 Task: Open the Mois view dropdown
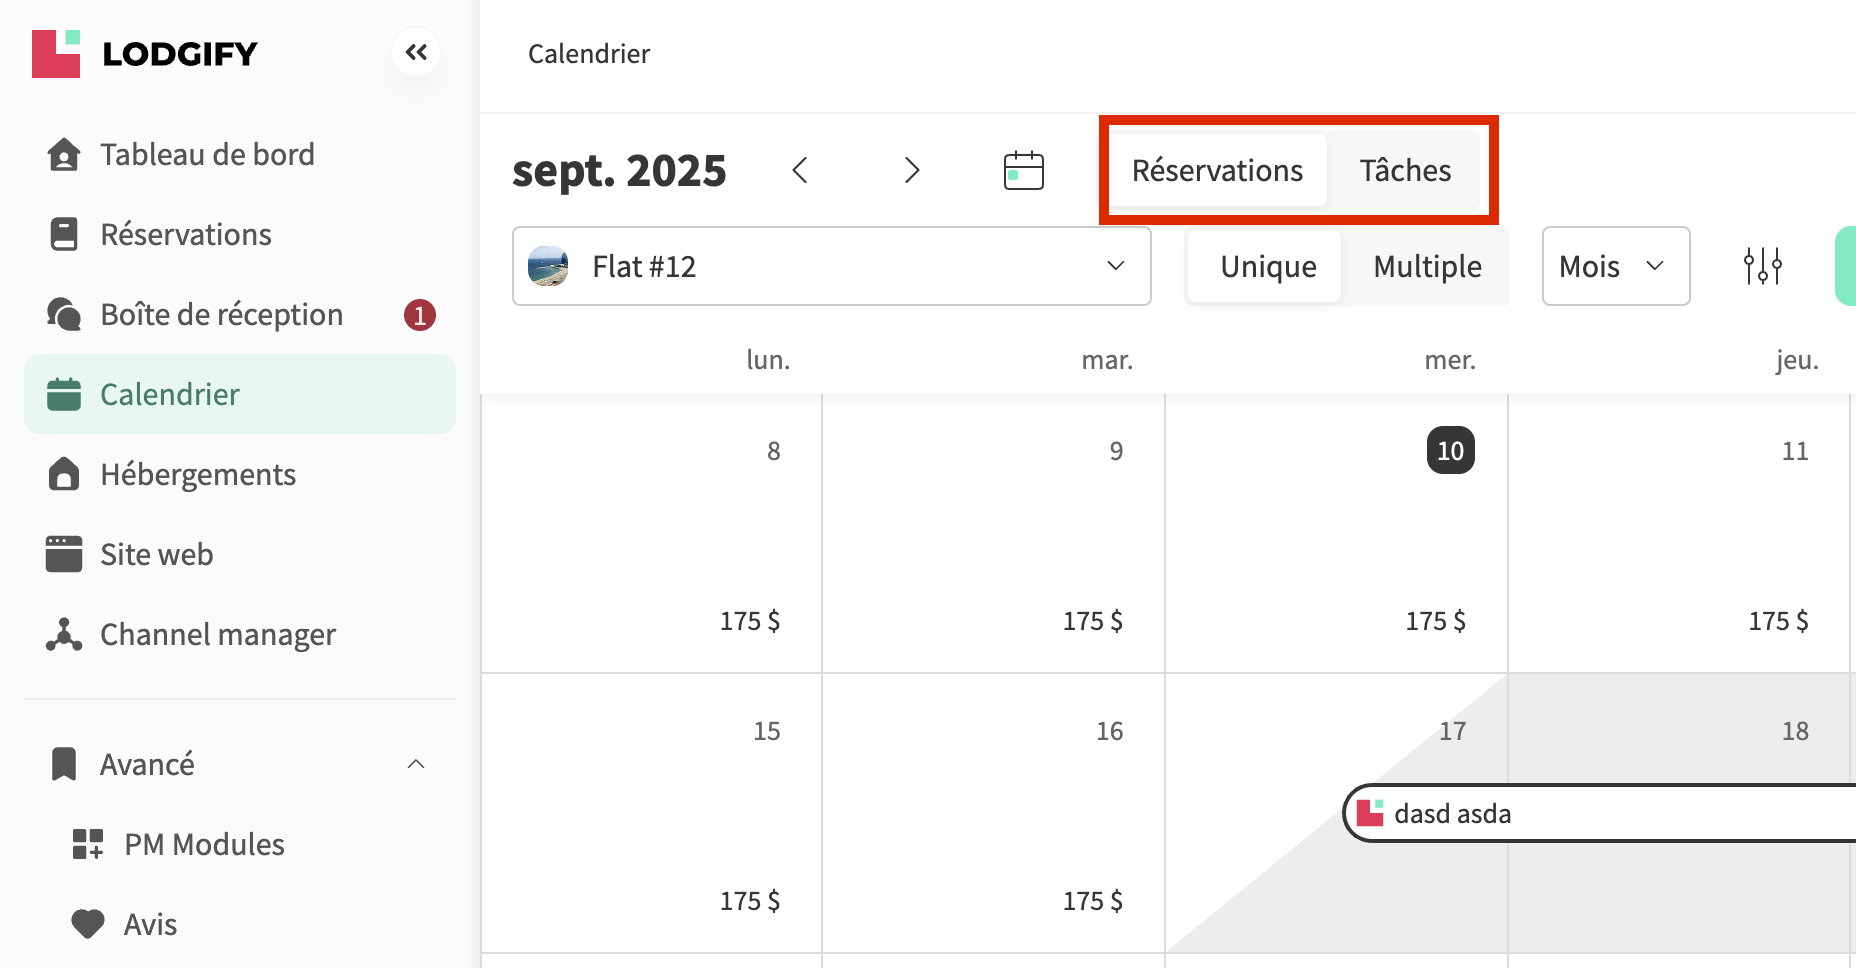point(1615,266)
